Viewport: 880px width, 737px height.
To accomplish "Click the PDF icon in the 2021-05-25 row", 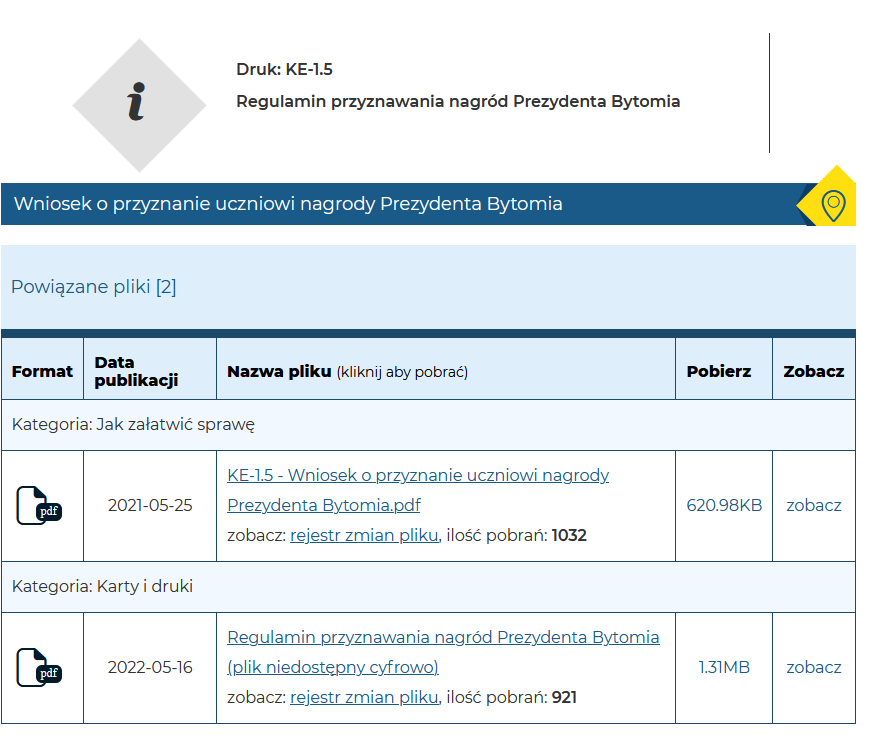I will pos(39,506).
